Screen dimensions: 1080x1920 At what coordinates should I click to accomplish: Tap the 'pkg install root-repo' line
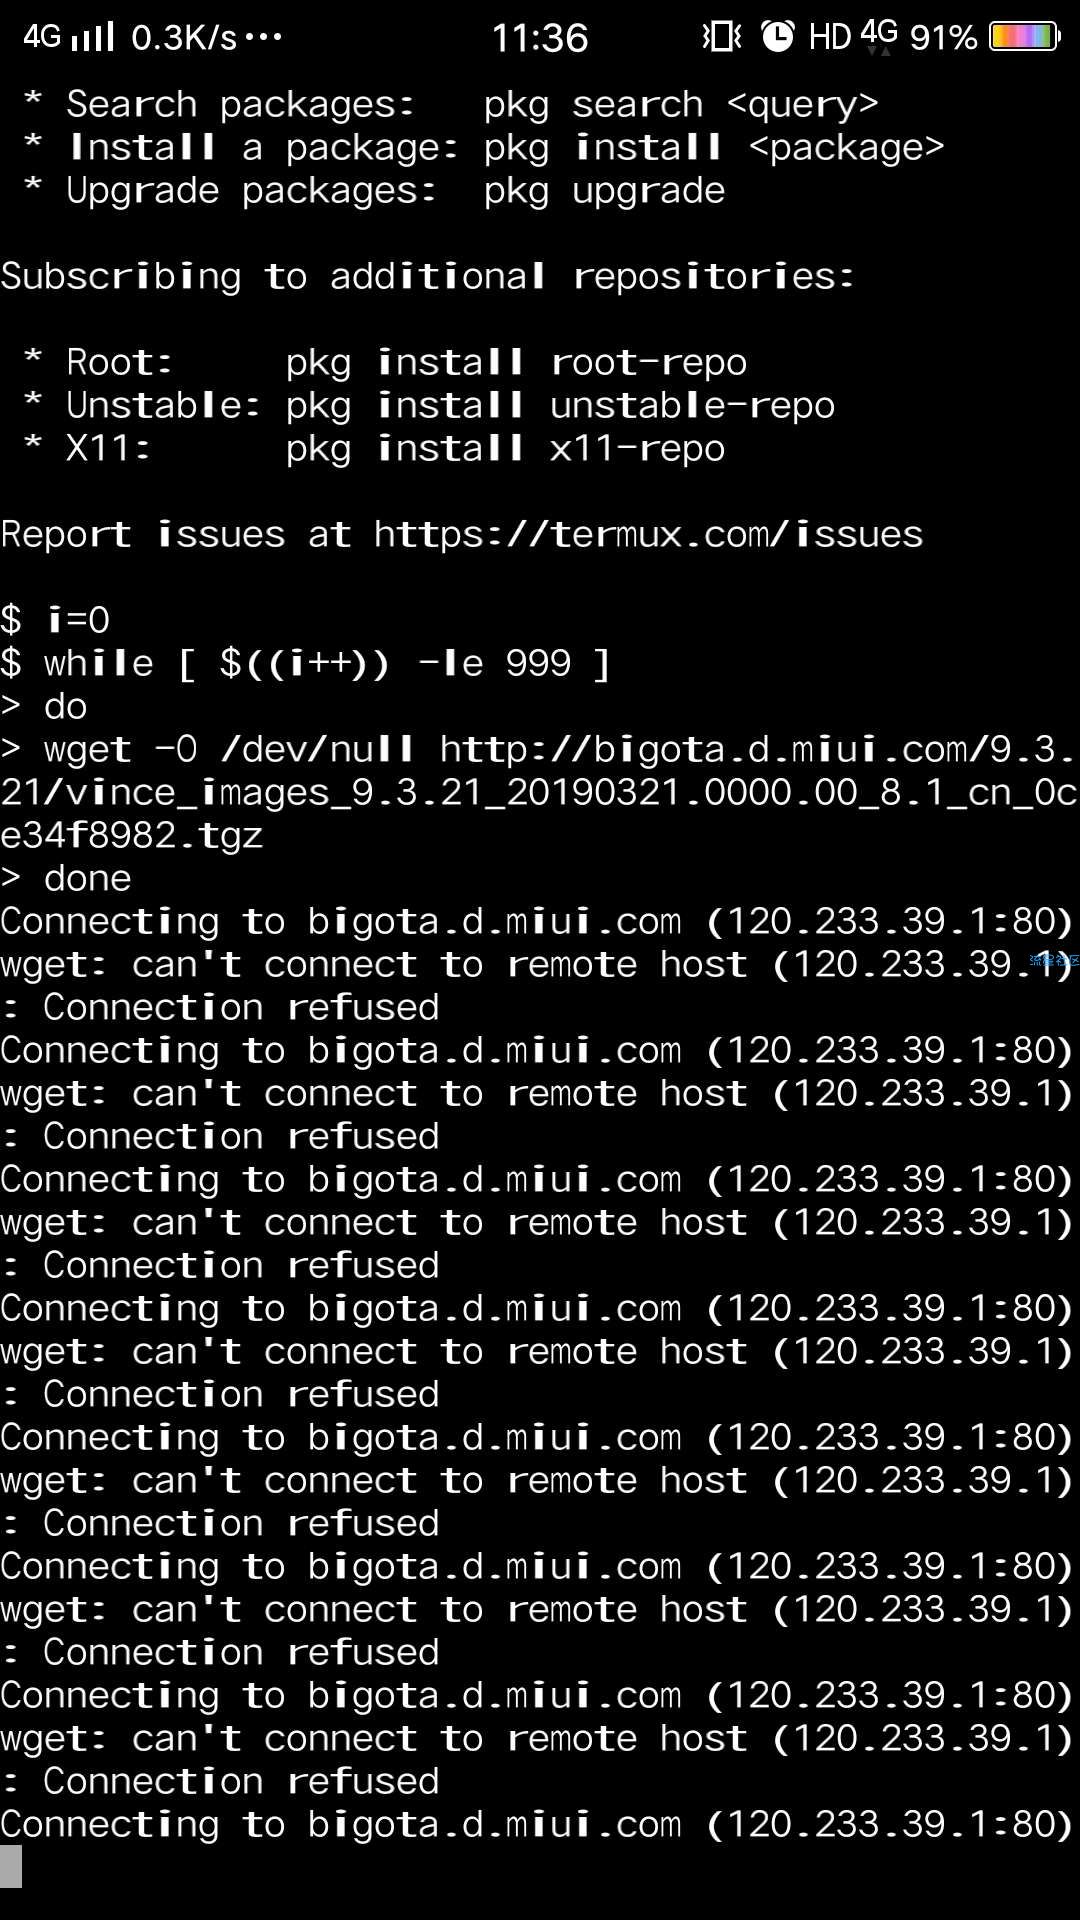point(516,362)
